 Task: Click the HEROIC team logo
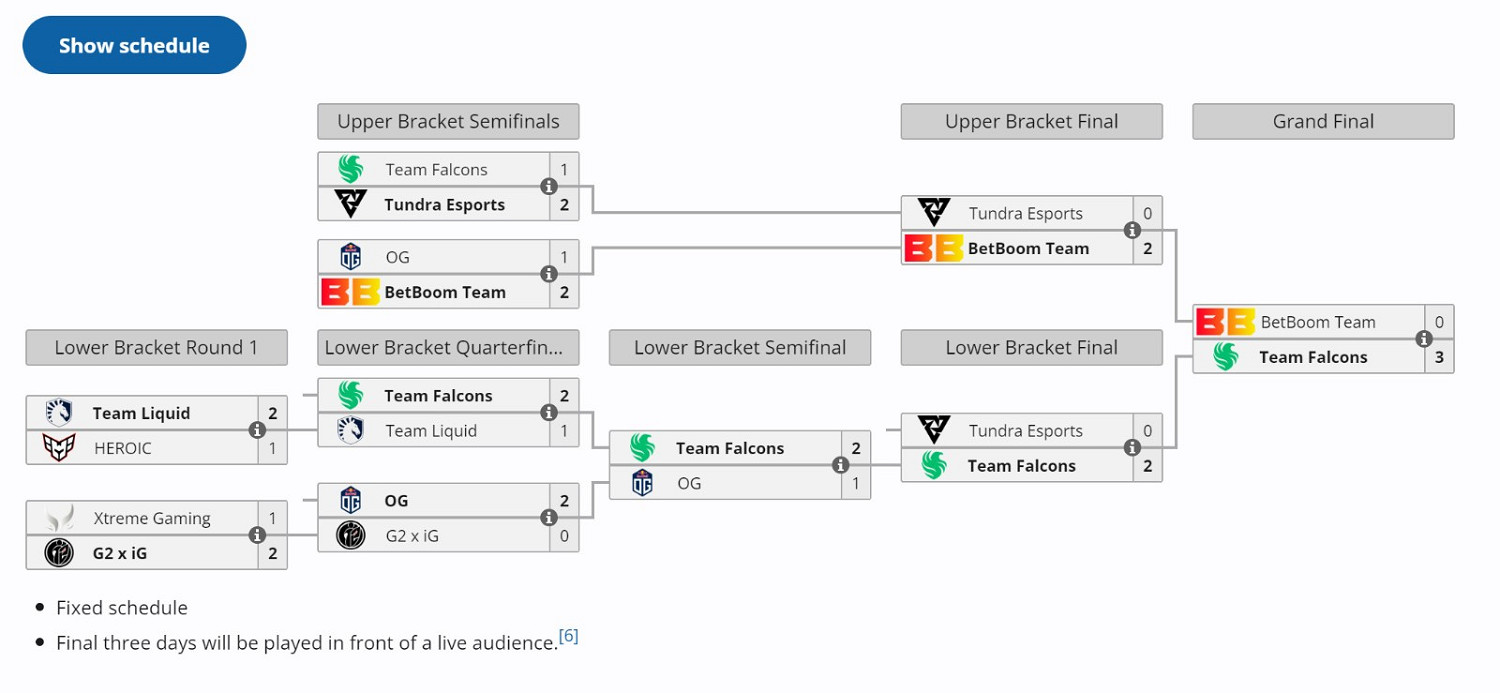[59, 448]
